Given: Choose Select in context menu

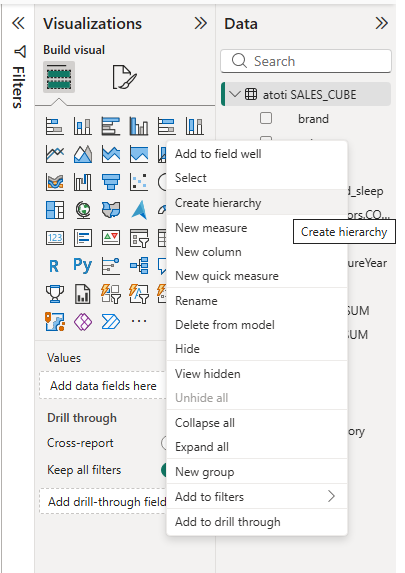Looking at the screenshot, I should coord(257,178).
